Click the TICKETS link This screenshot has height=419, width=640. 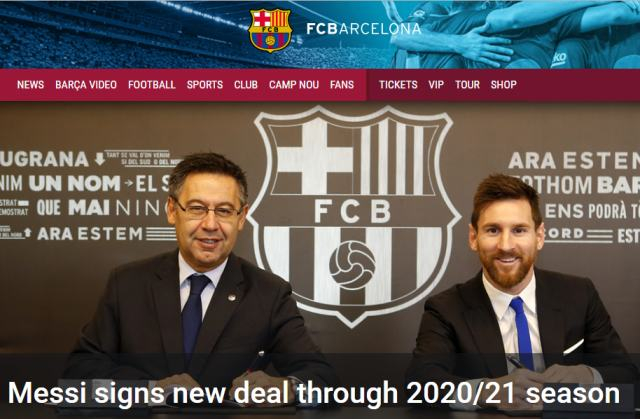(398, 84)
